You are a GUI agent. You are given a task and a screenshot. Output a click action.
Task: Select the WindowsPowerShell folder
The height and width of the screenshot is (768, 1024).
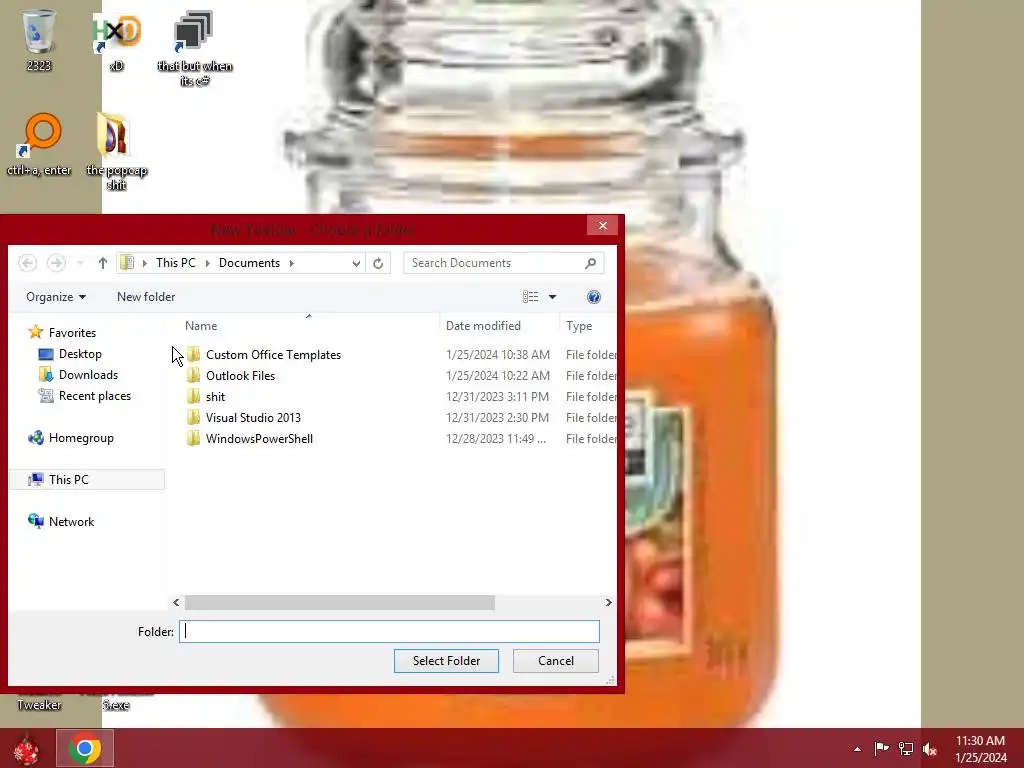click(x=259, y=438)
